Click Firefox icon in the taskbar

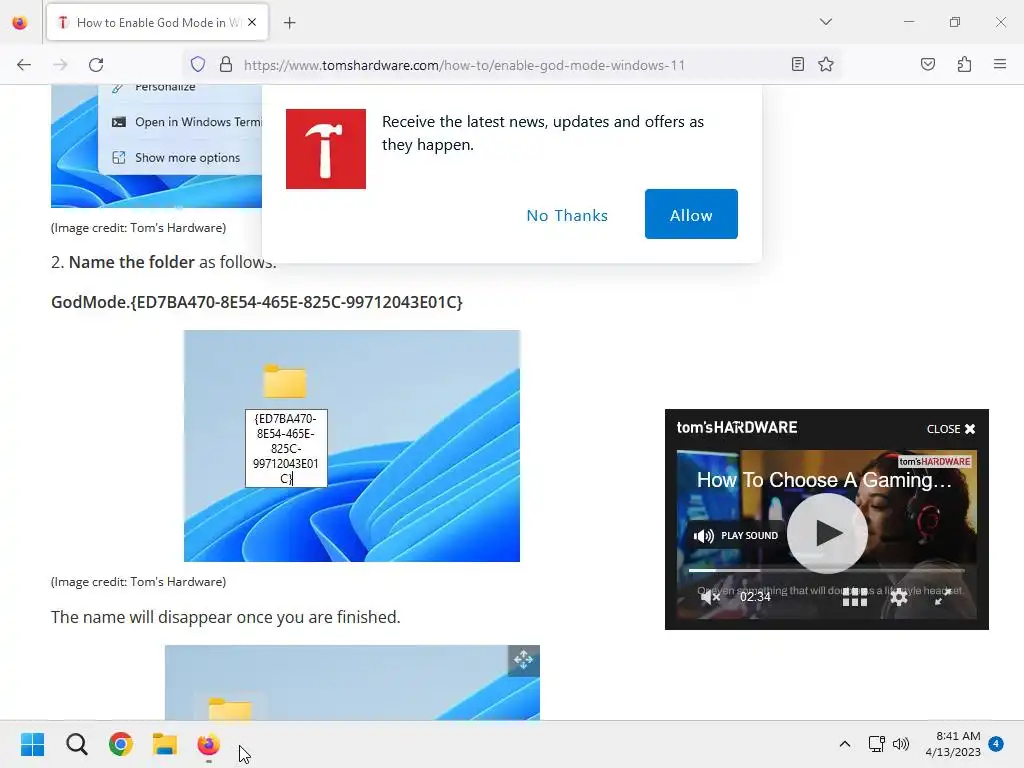click(208, 744)
